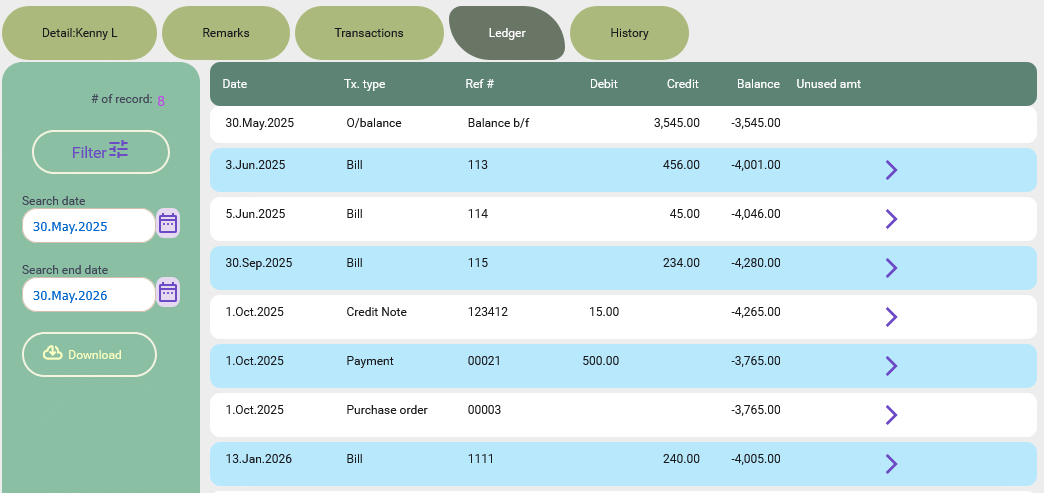Click the -4,265.00 balance value
The image size is (1044, 493).
pyautogui.click(x=756, y=312)
